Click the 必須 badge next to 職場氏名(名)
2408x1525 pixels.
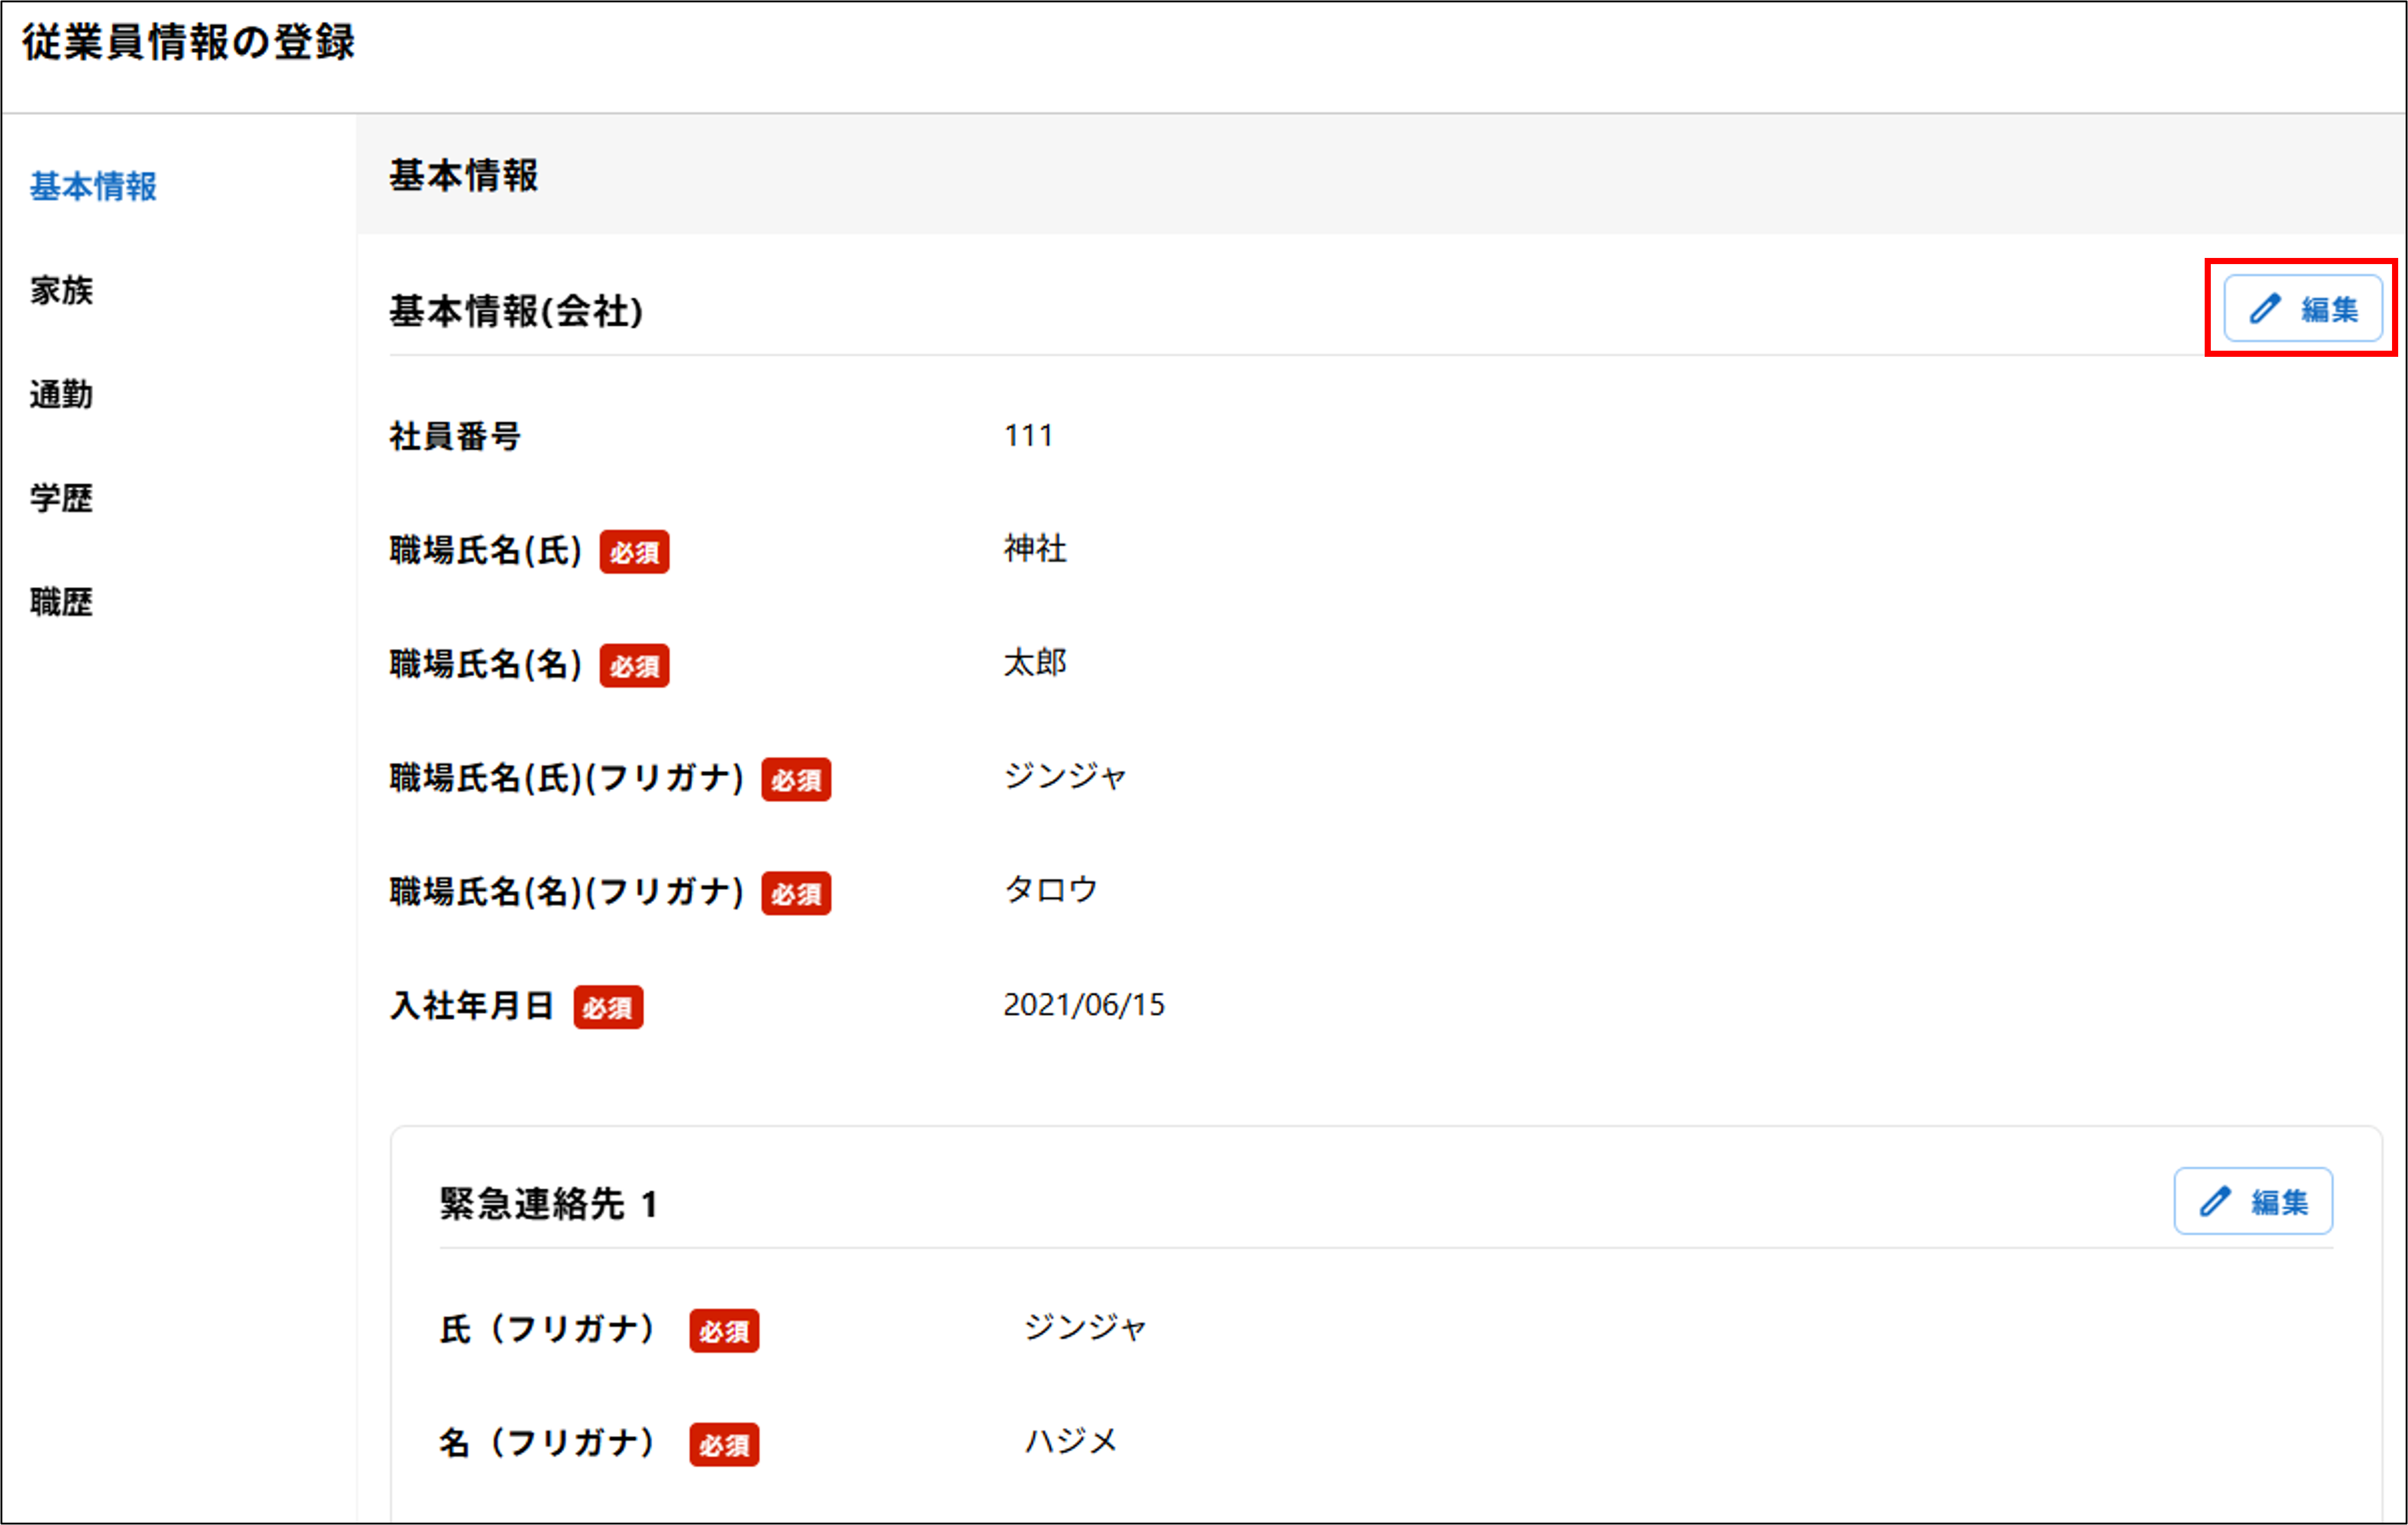(633, 666)
